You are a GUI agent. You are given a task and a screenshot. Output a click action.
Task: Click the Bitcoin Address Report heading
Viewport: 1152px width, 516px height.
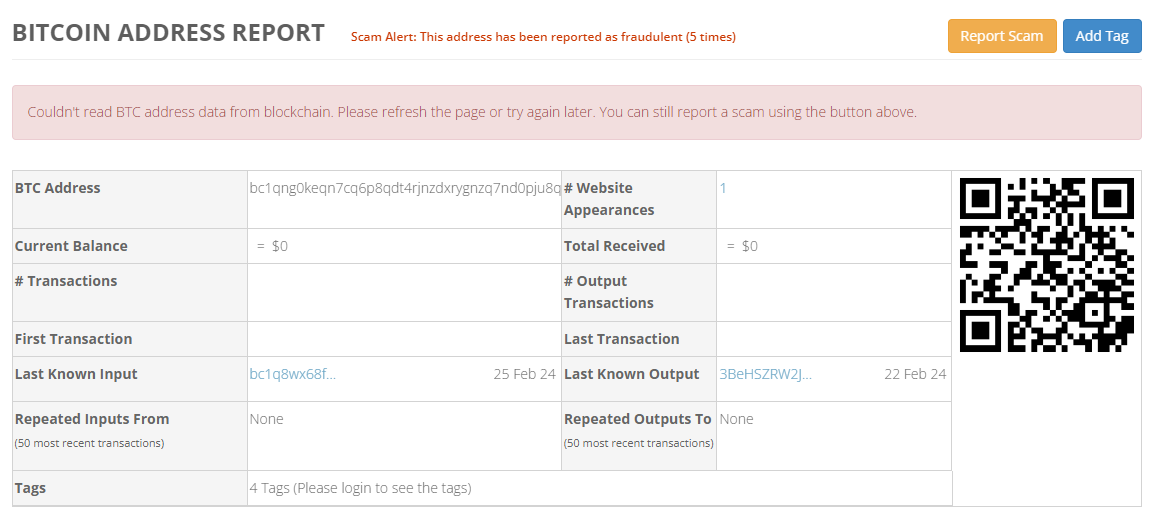[168, 33]
